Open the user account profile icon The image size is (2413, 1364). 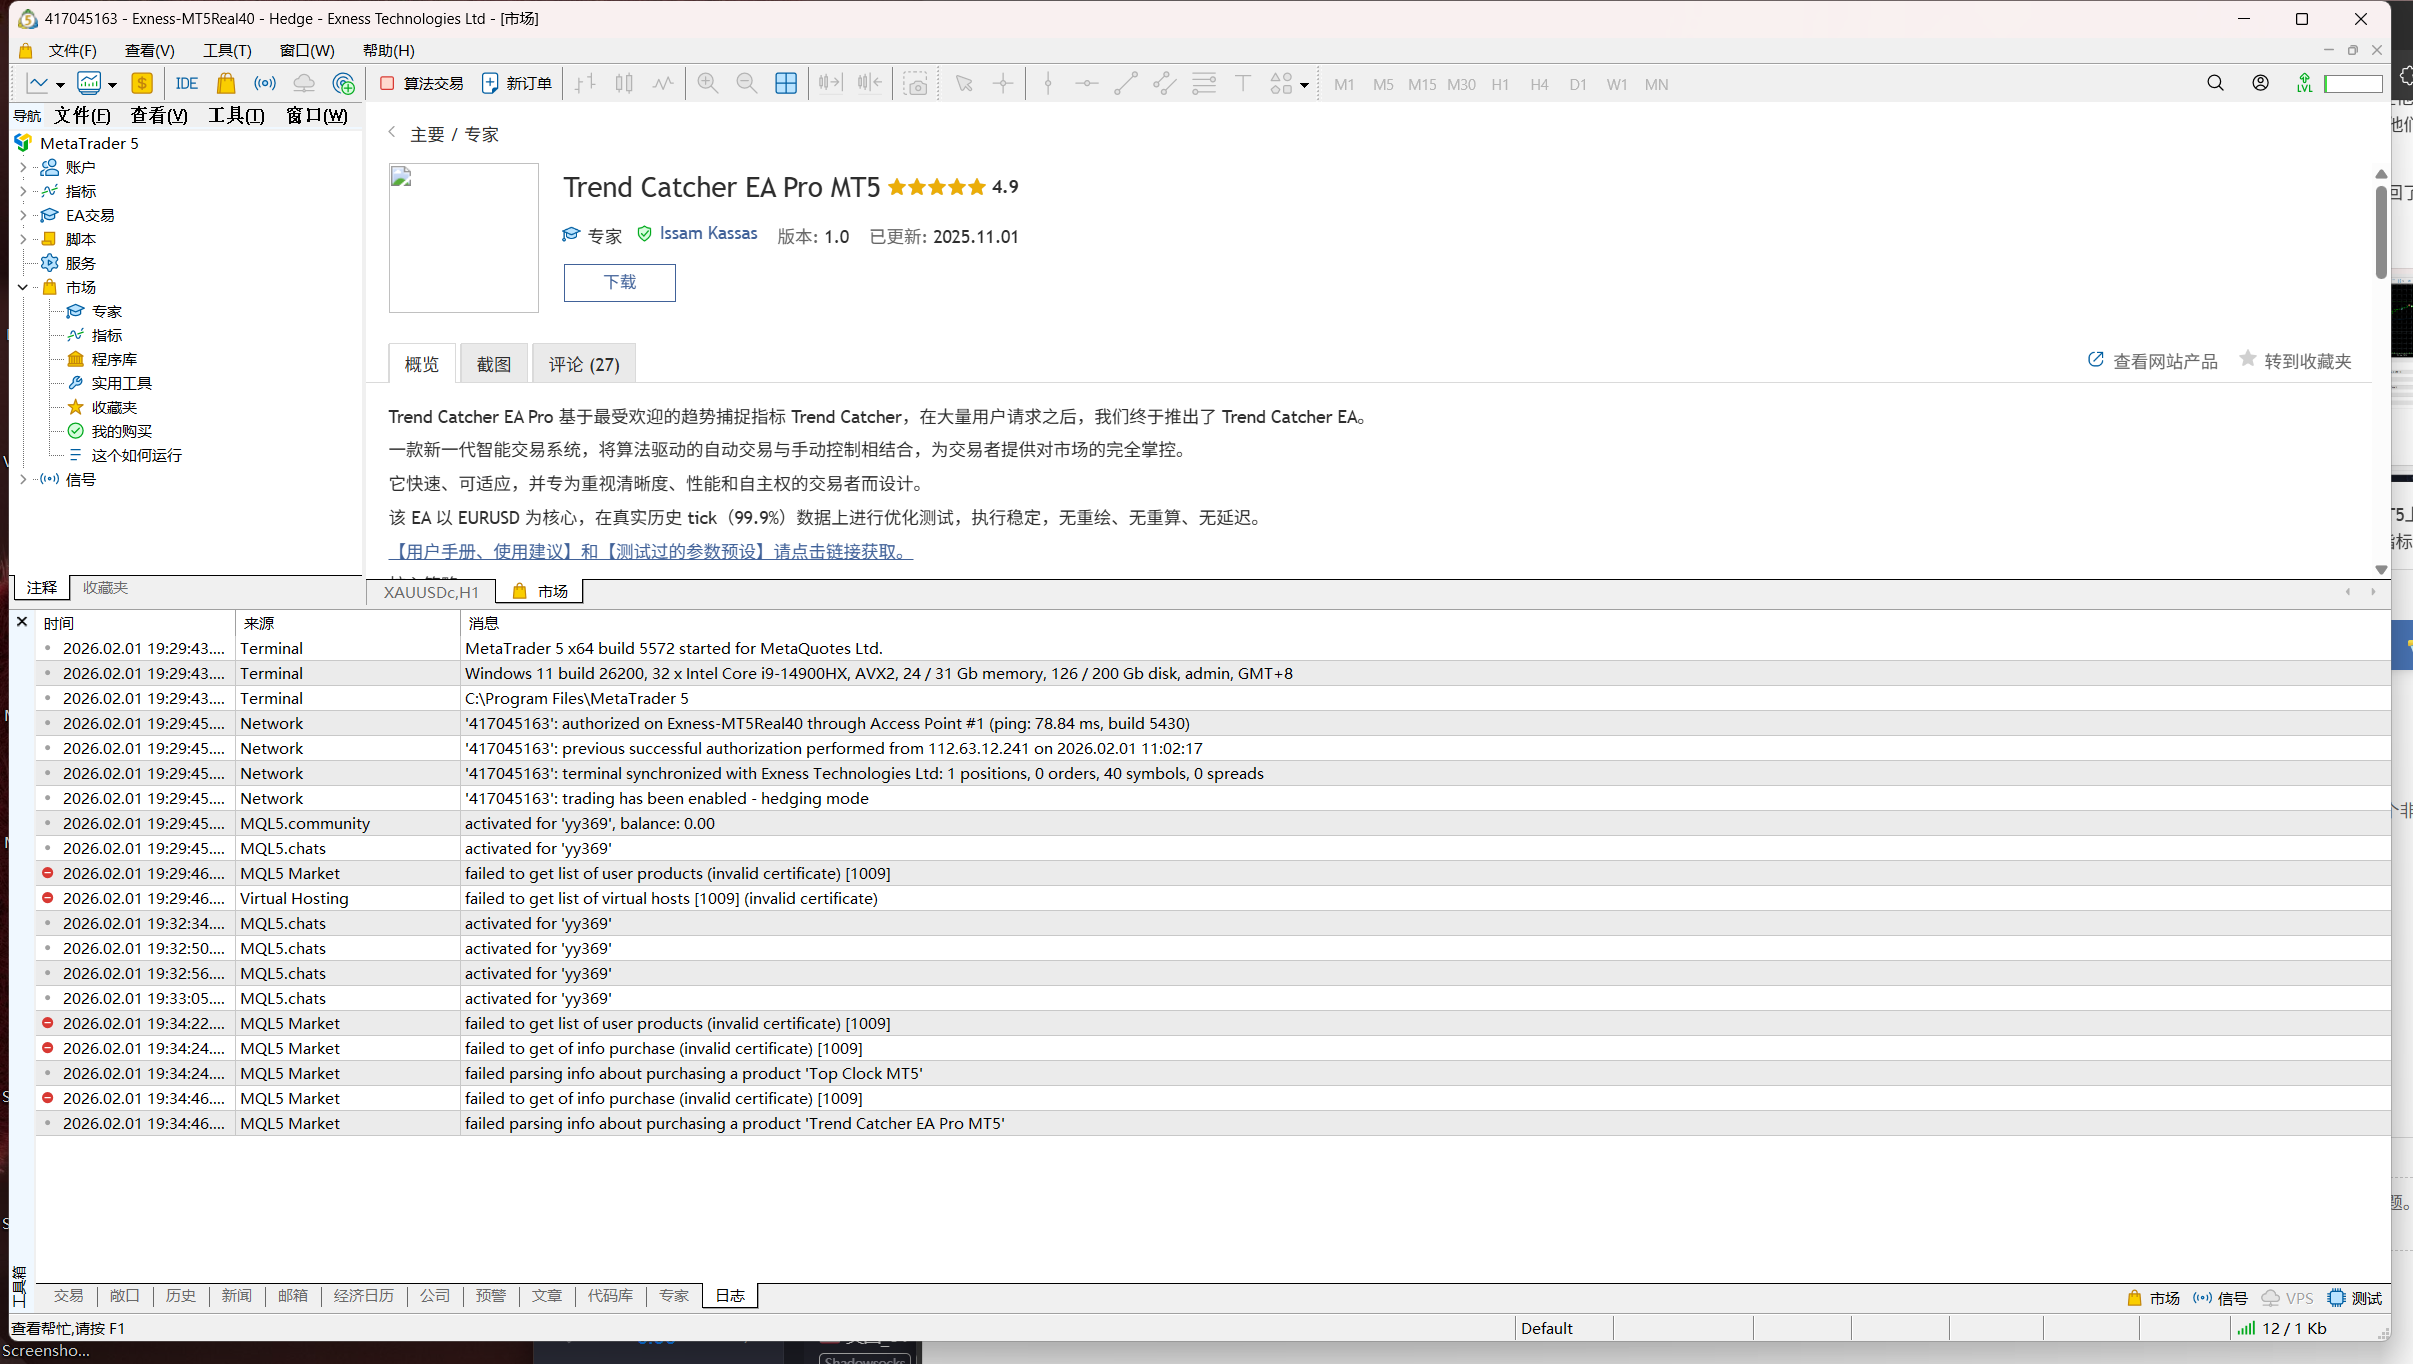click(x=2260, y=84)
